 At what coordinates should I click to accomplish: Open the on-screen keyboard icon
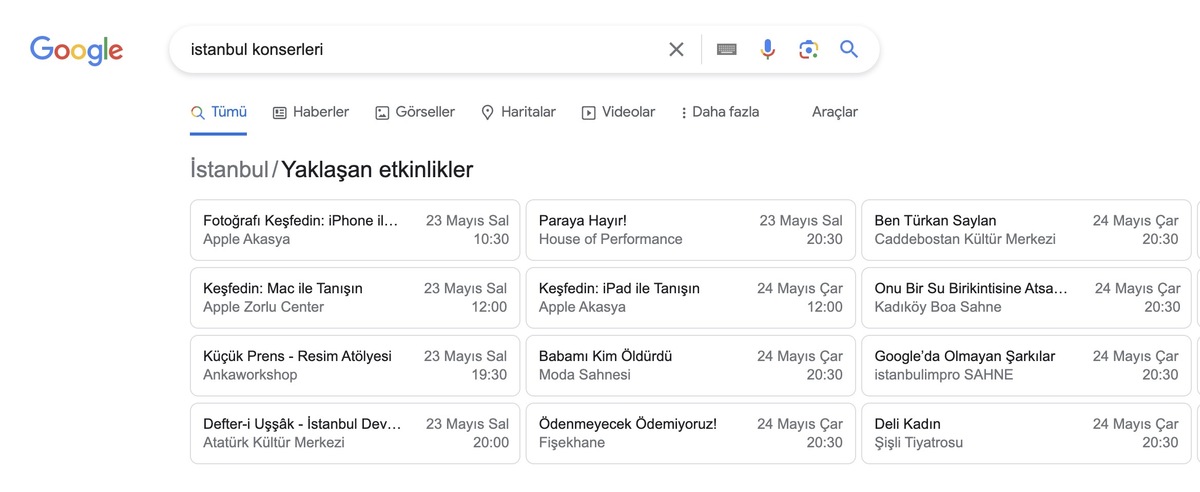point(727,49)
